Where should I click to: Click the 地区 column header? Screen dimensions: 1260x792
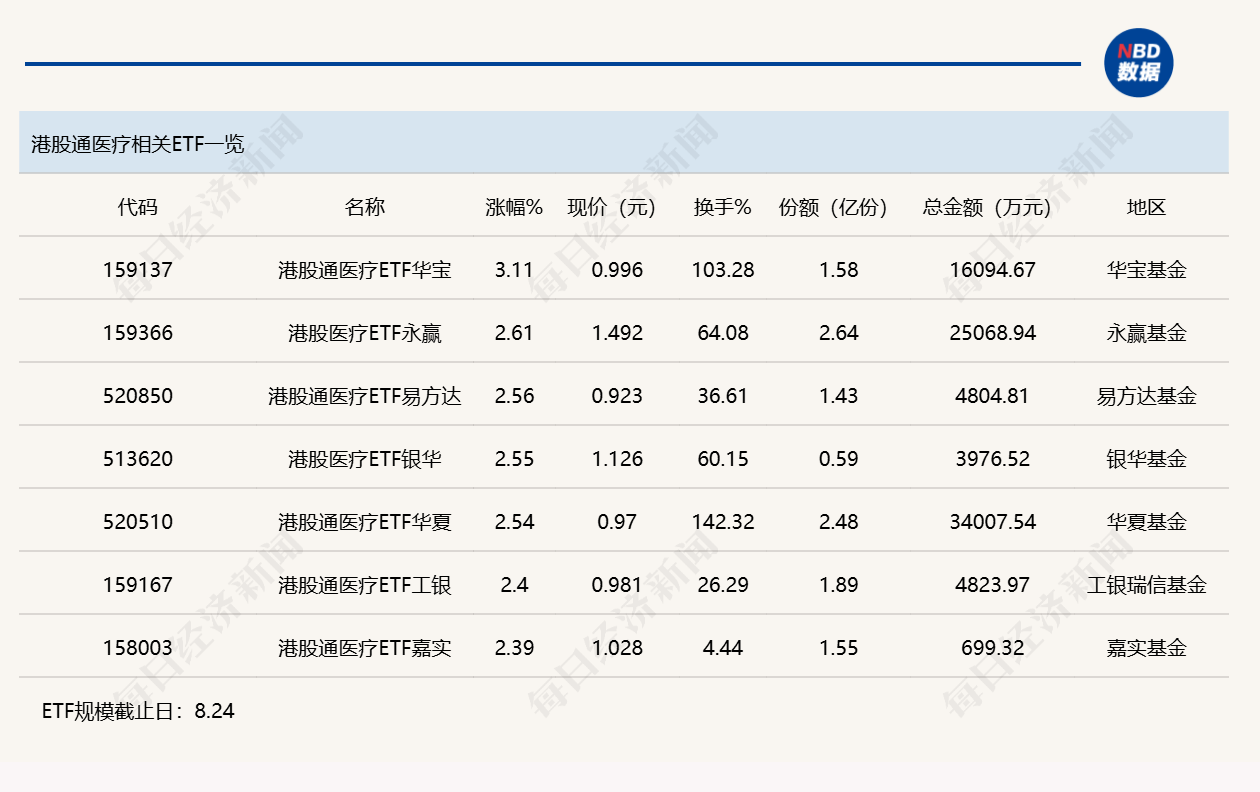(1147, 207)
